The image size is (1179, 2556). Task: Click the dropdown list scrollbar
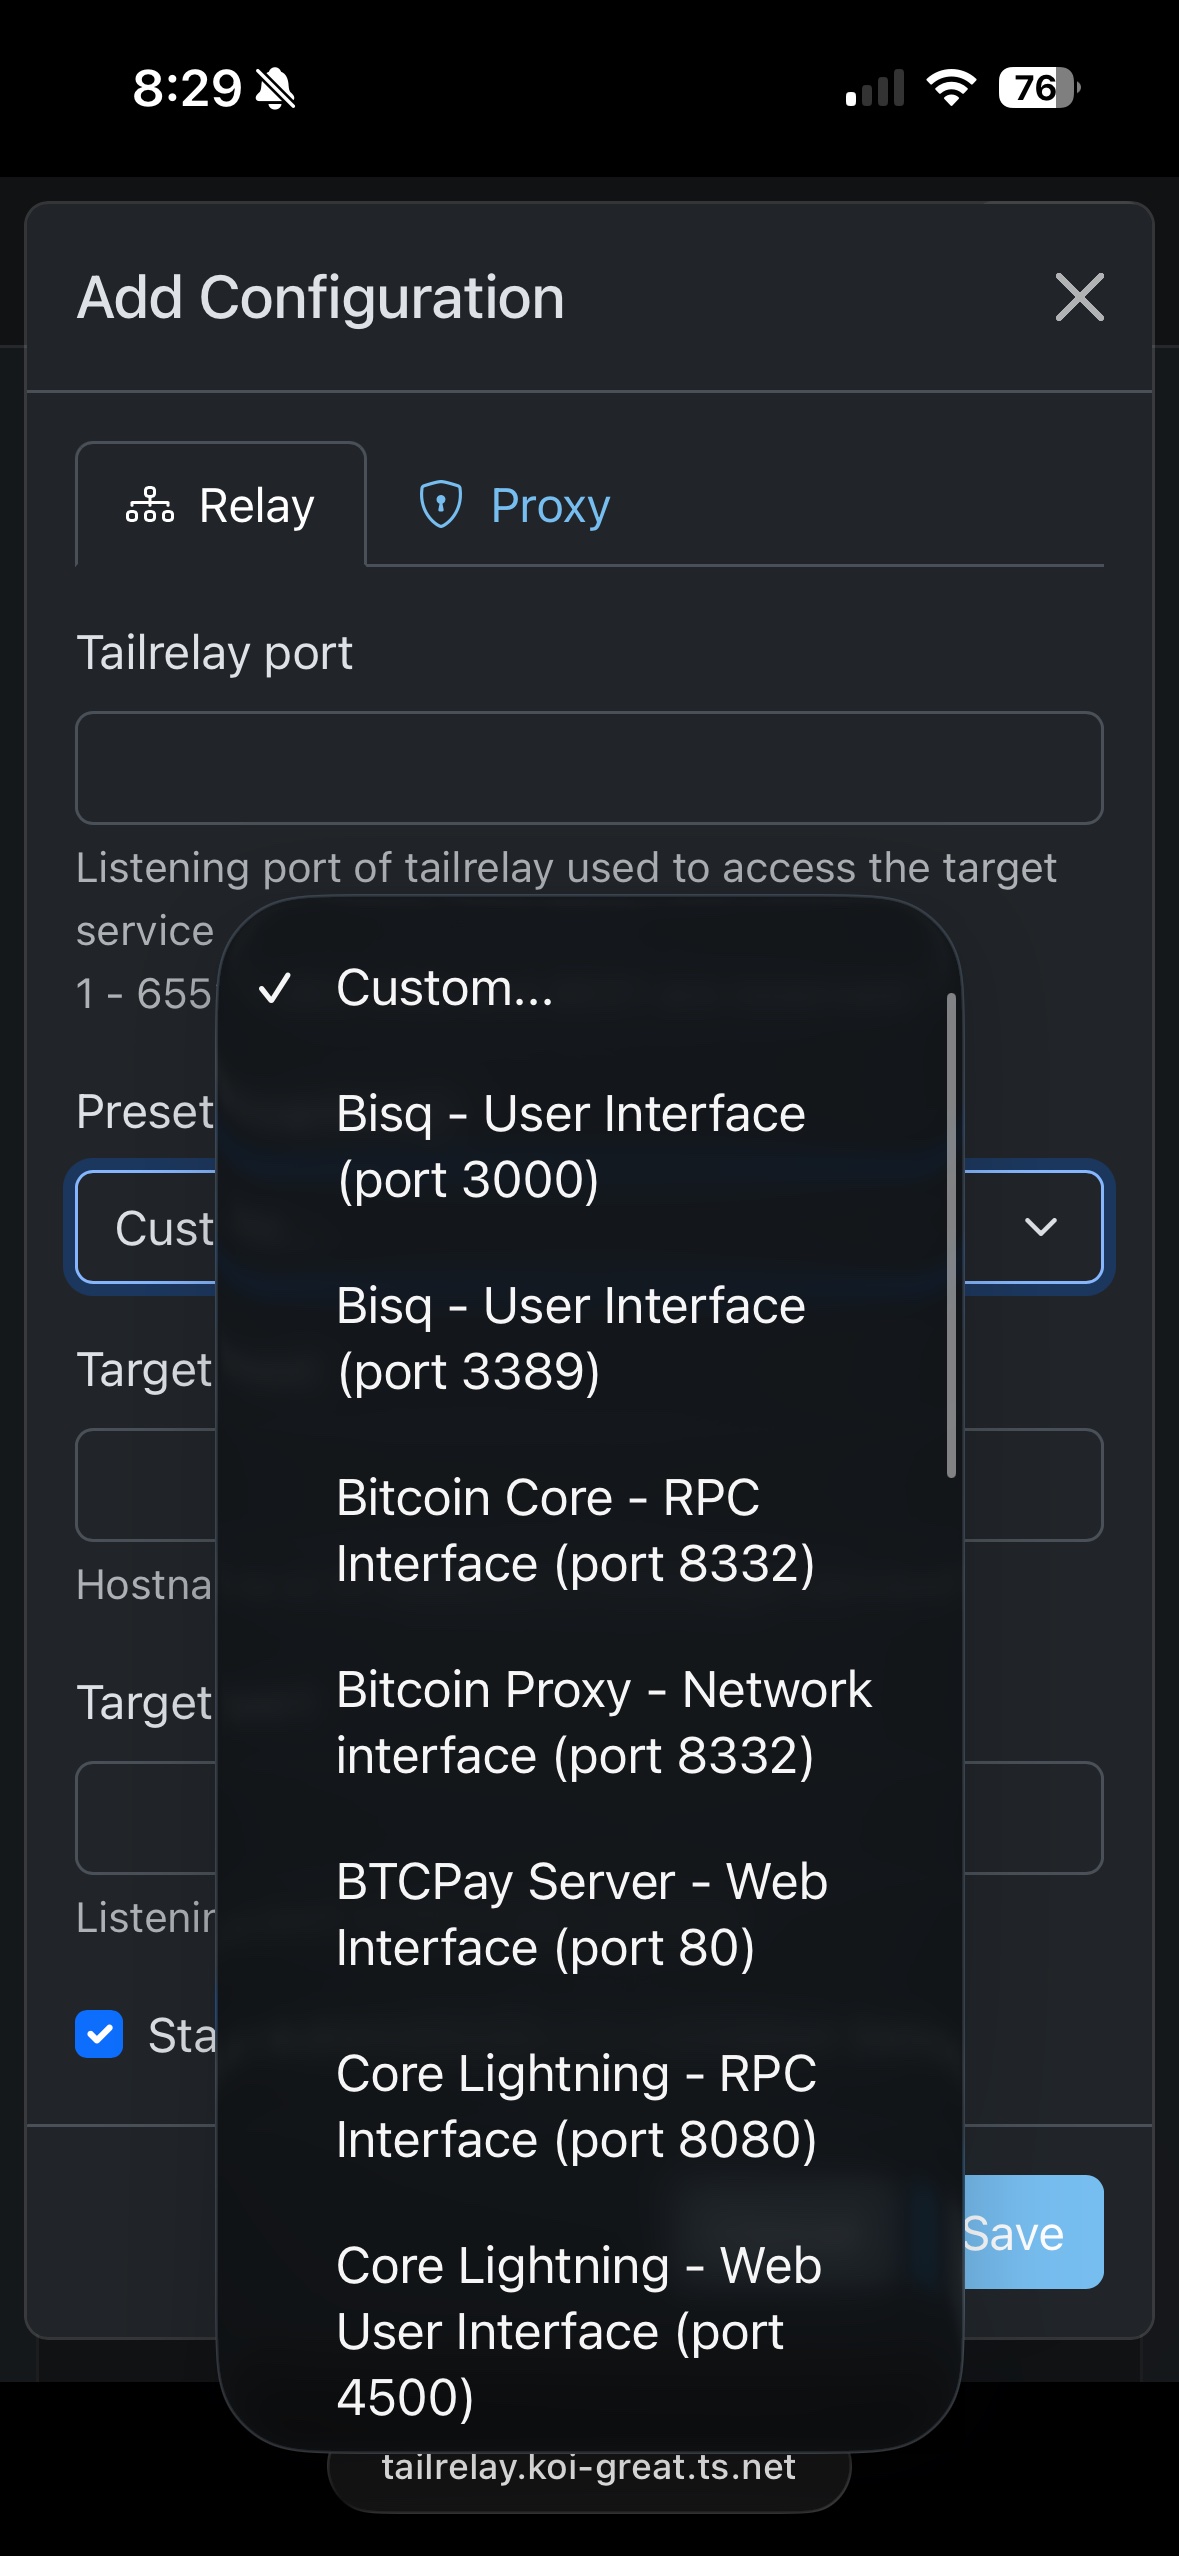click(x=951, y=1235)
